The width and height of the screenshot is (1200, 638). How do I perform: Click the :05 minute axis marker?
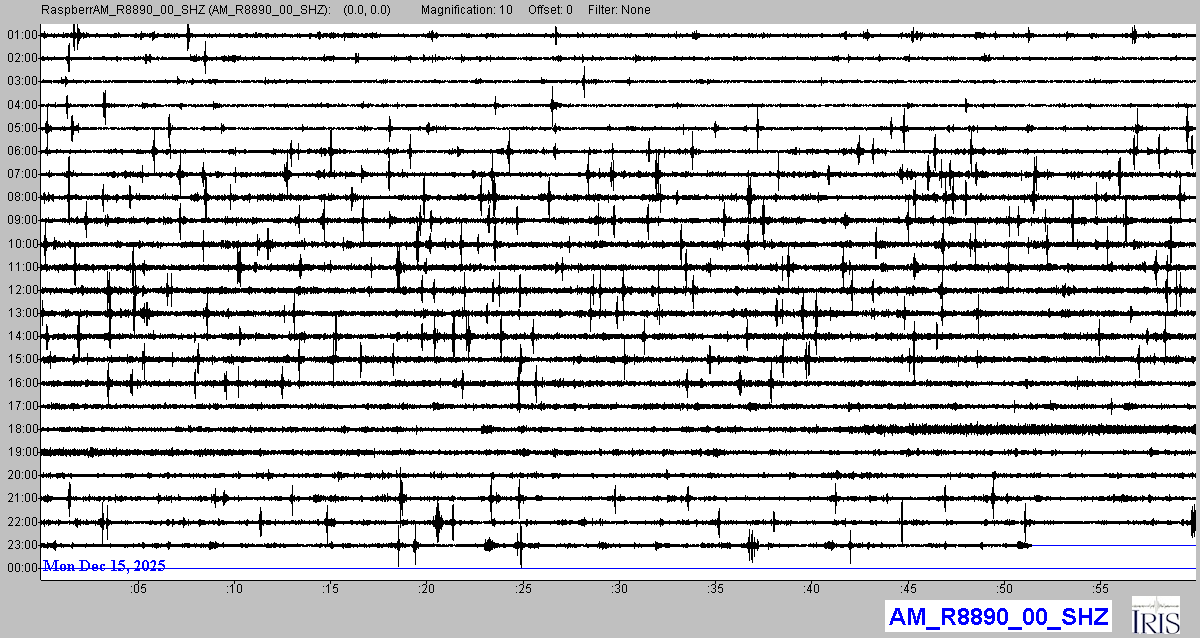pos(137,589)
